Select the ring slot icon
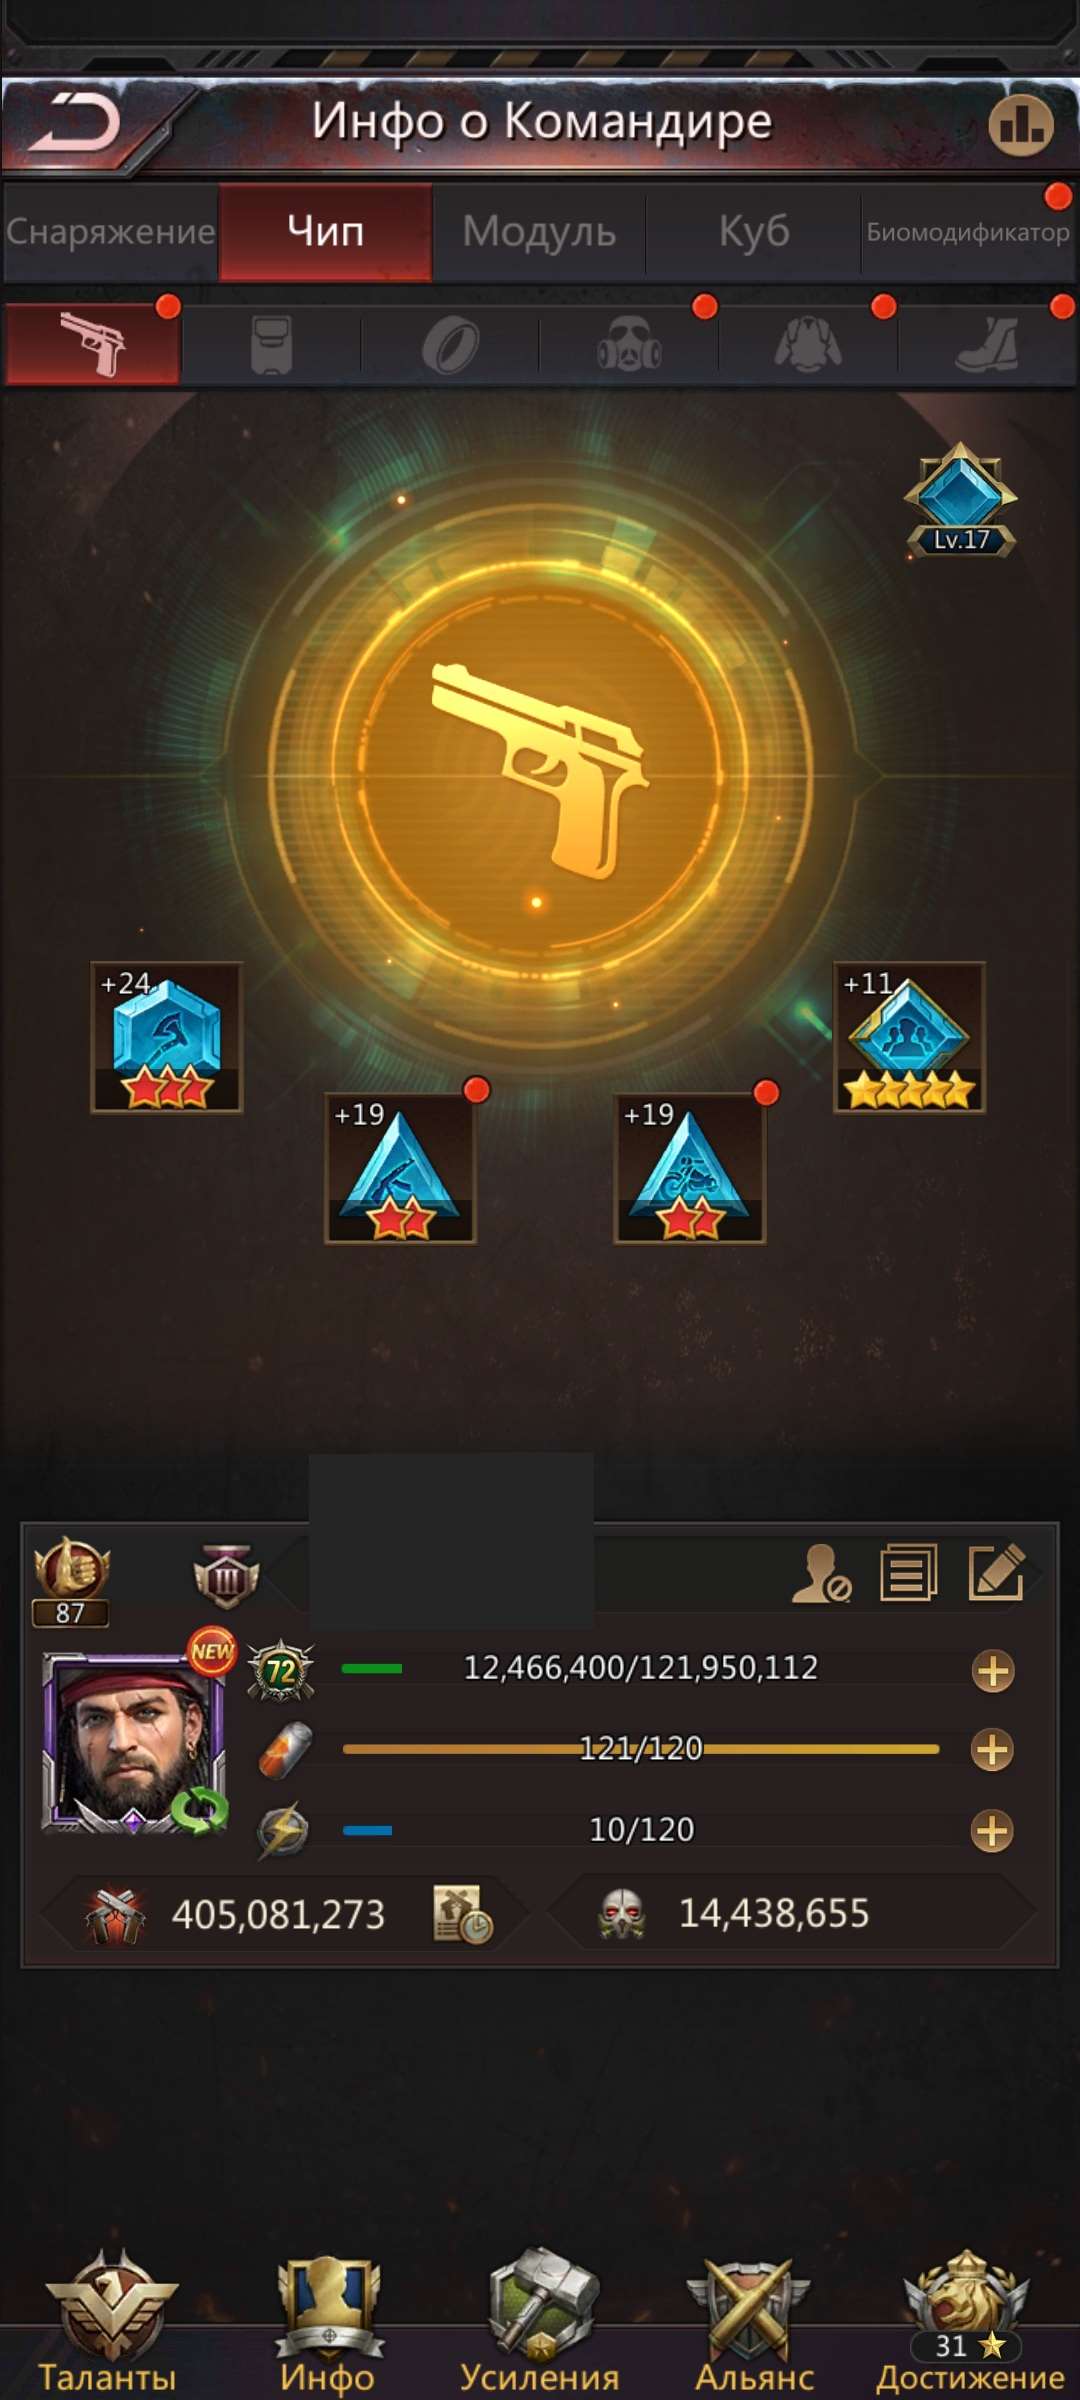 [x=450, y=345]
